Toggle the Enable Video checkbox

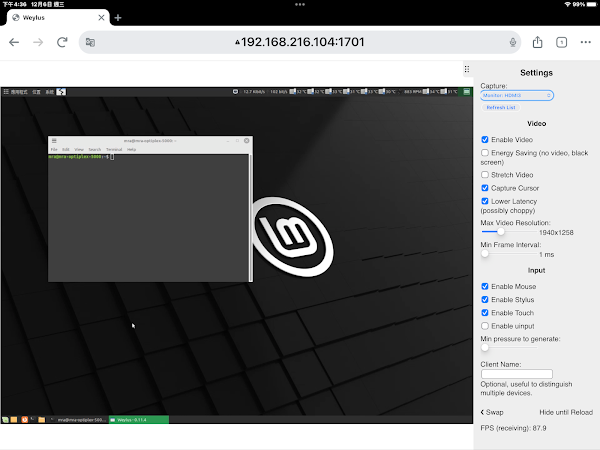point(485,140)
